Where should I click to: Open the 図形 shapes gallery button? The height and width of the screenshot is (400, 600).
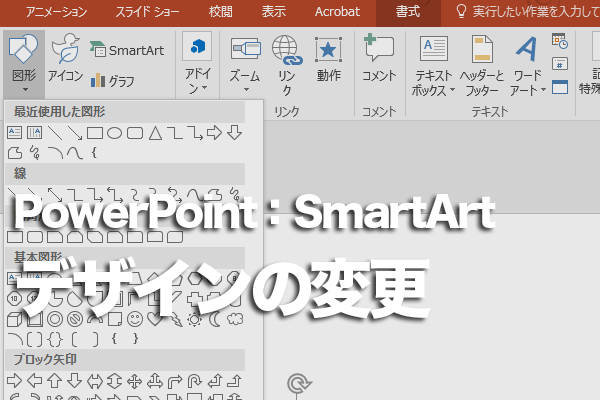24,63
